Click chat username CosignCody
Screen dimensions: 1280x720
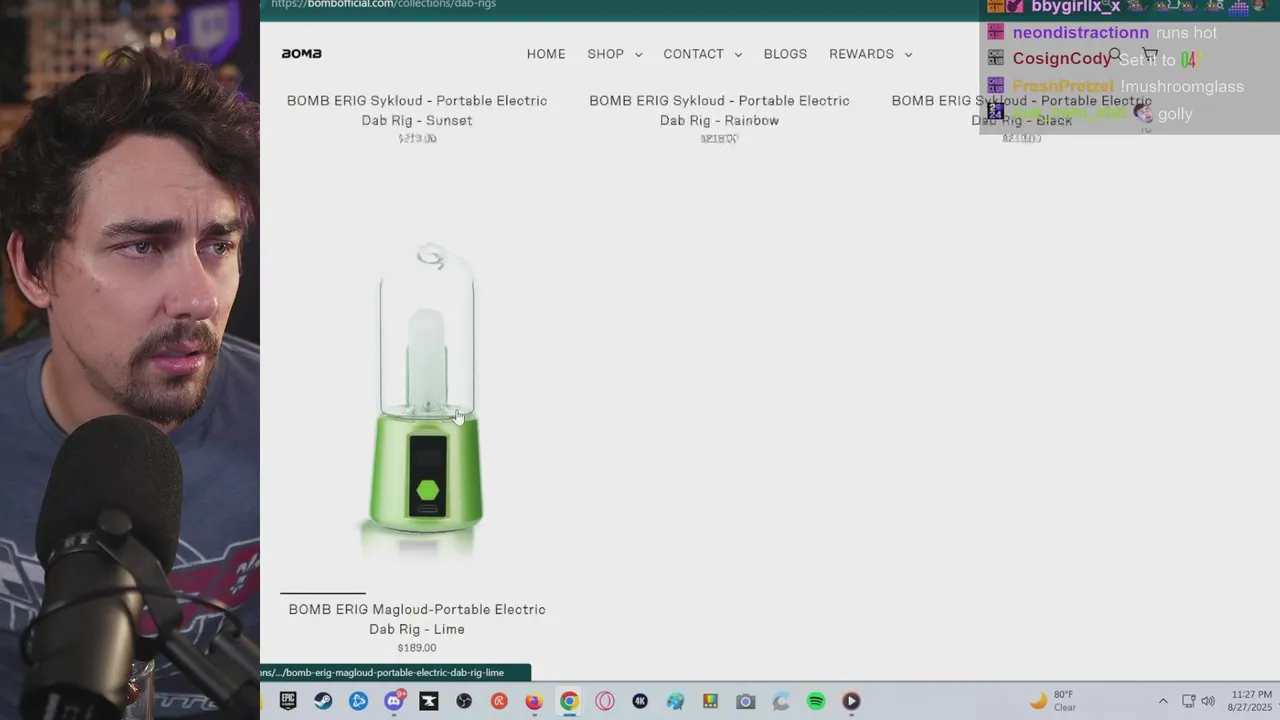click(x=1061, y=59)
